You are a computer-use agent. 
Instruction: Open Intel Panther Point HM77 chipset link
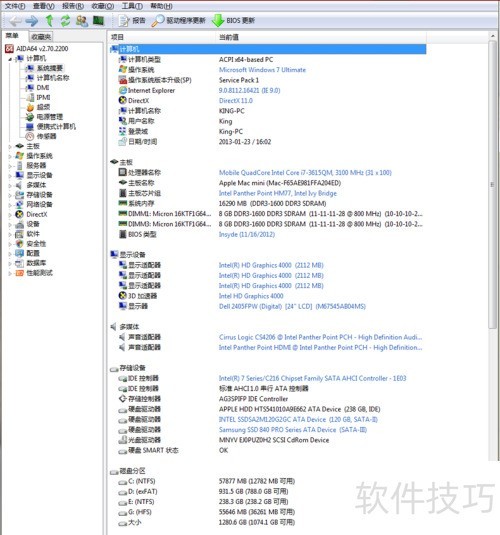point(277,193)
